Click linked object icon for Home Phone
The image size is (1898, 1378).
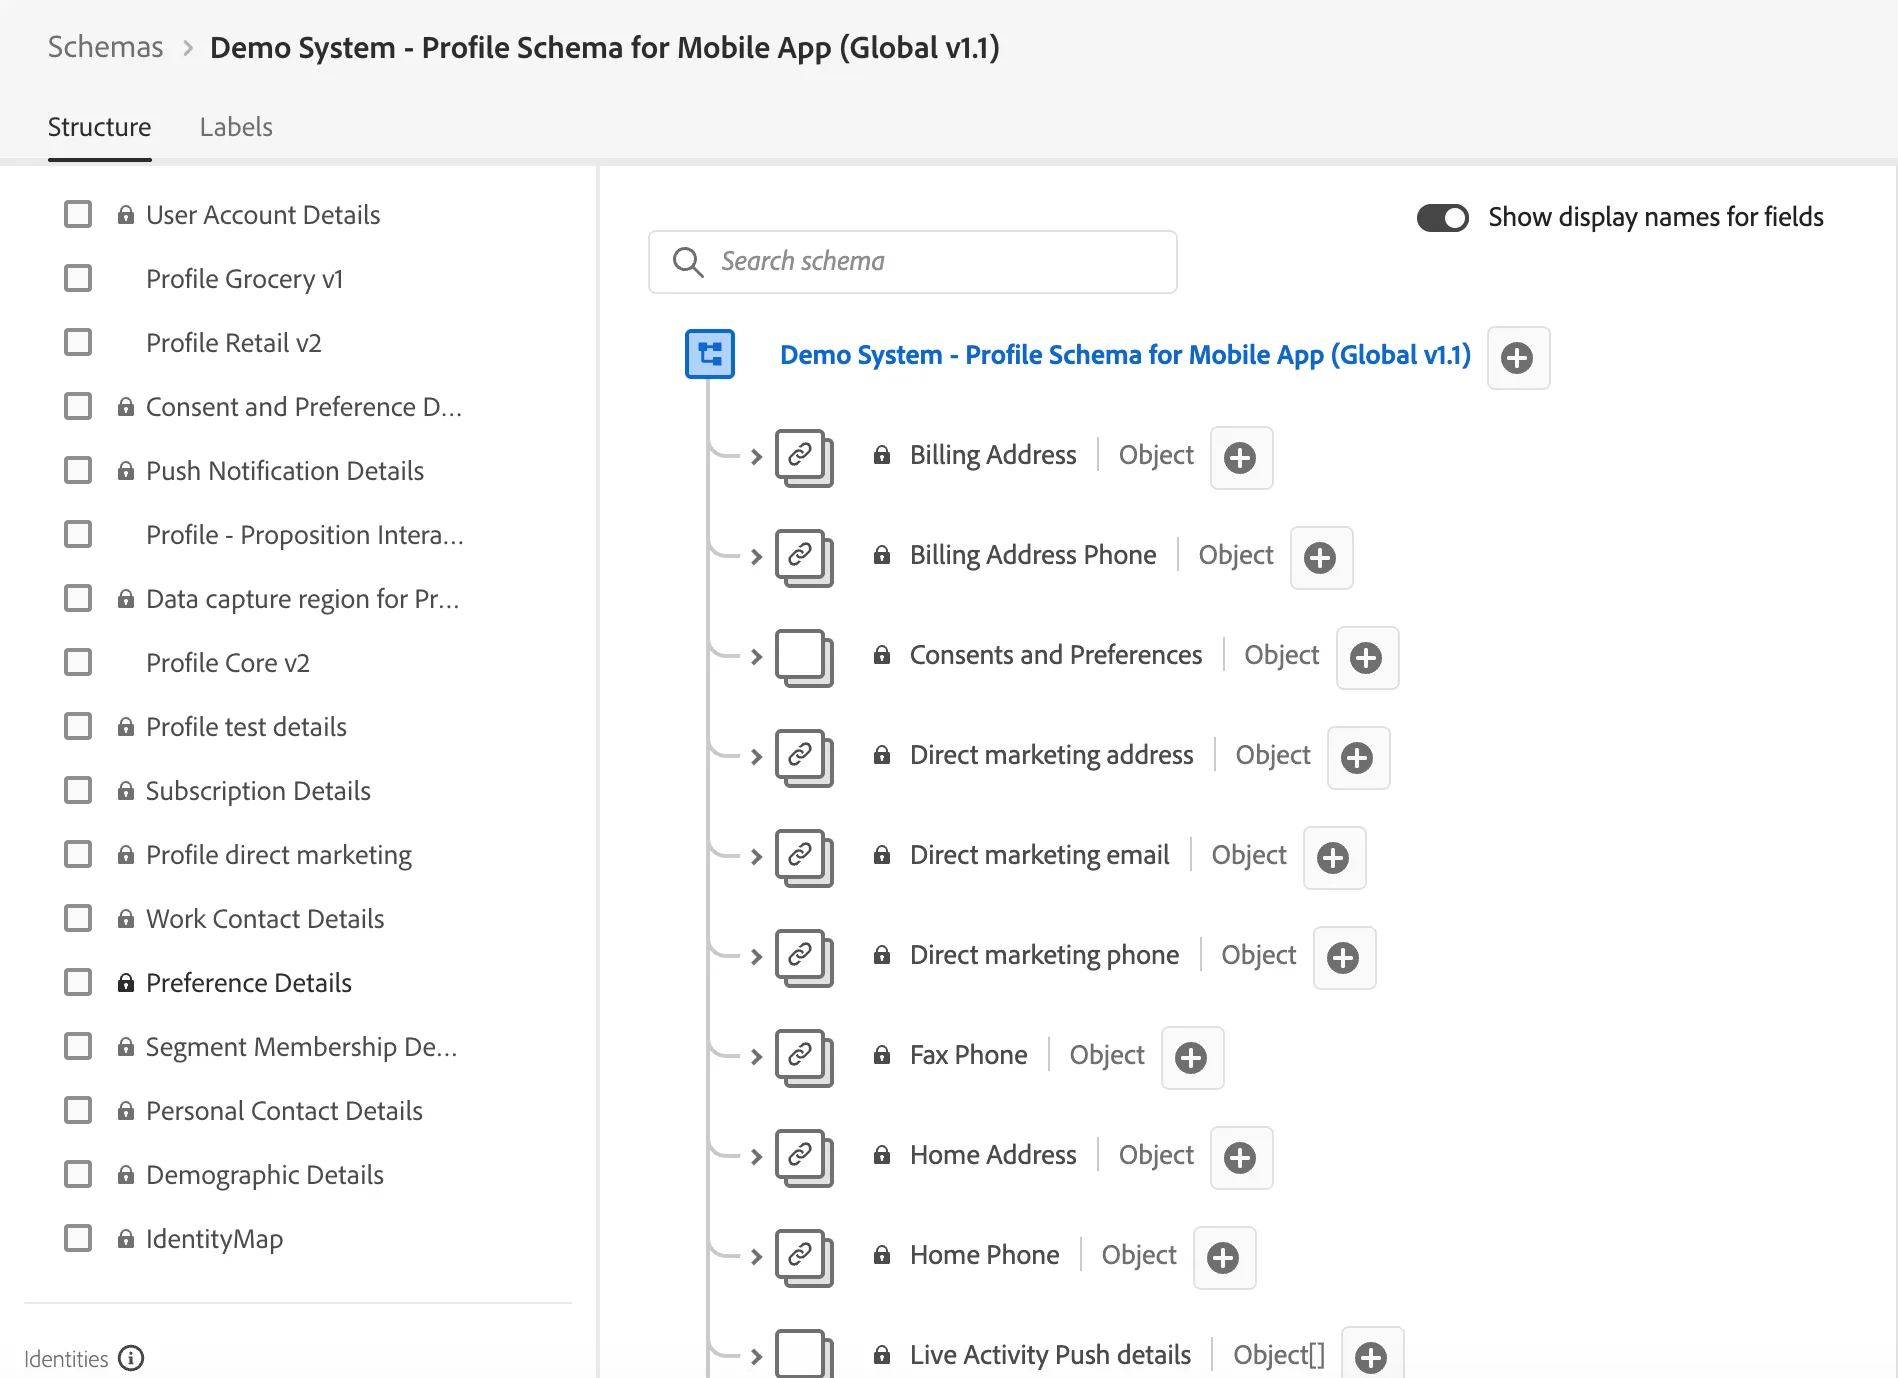click(x=804, y=1258)
